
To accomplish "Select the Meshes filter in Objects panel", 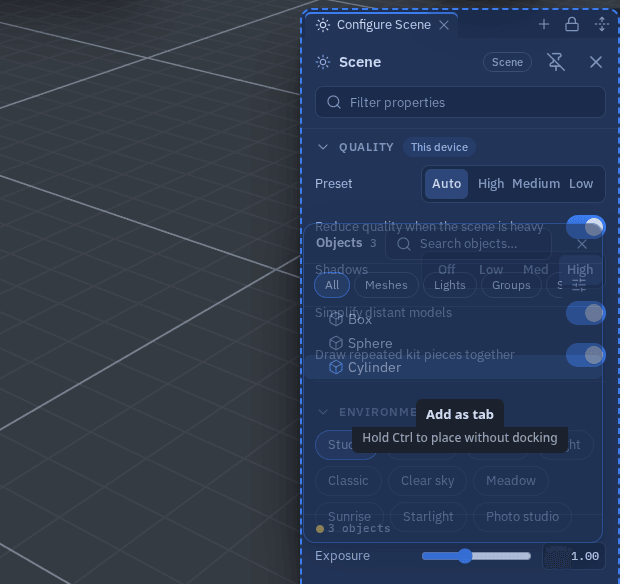I will [386, 285].
